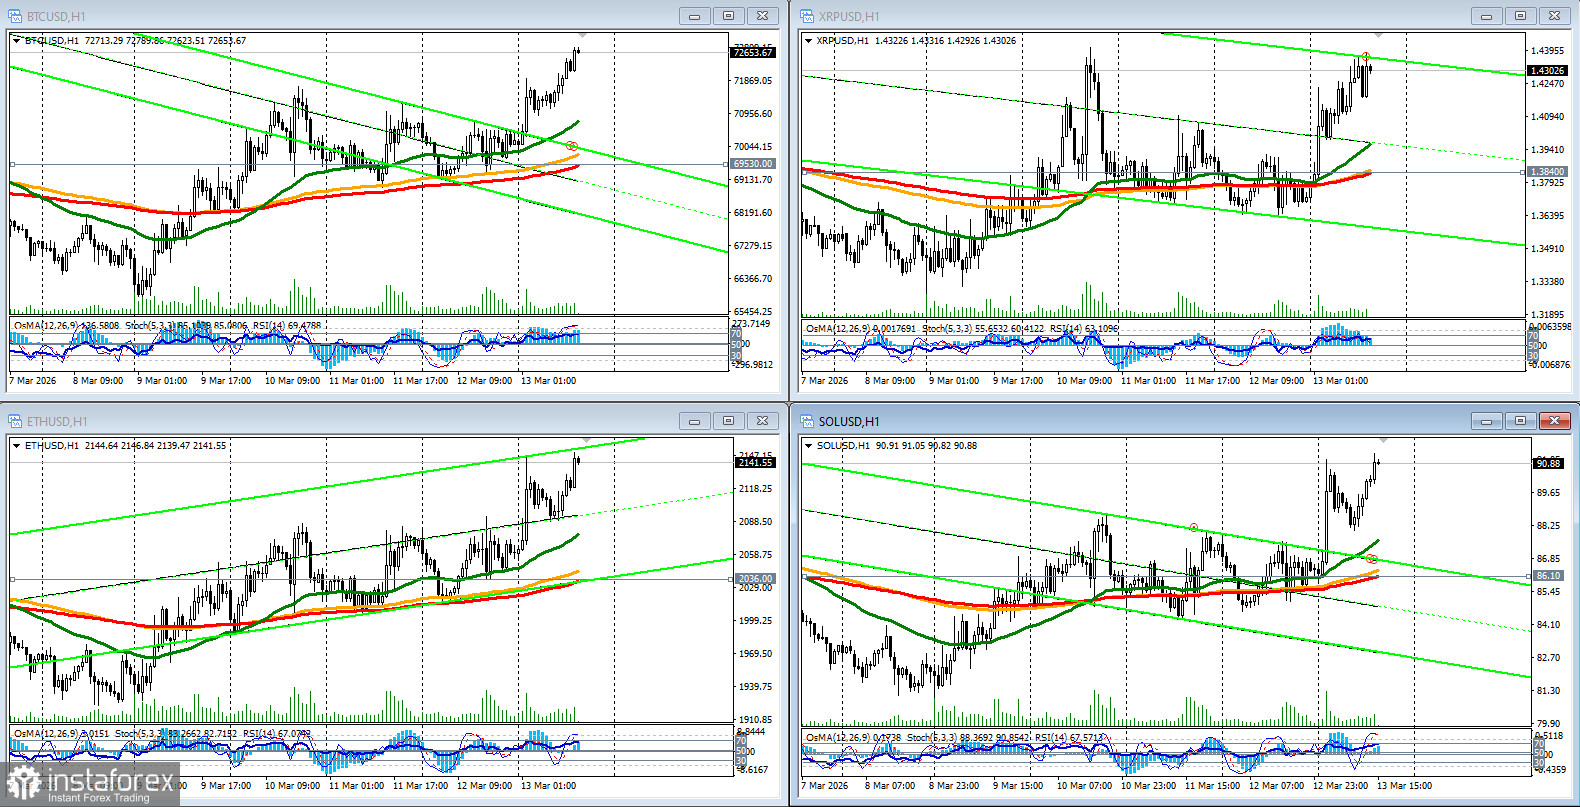Click the OsMA(12,26,9) label in XRPUSD indicator panel

click(838, 328)
